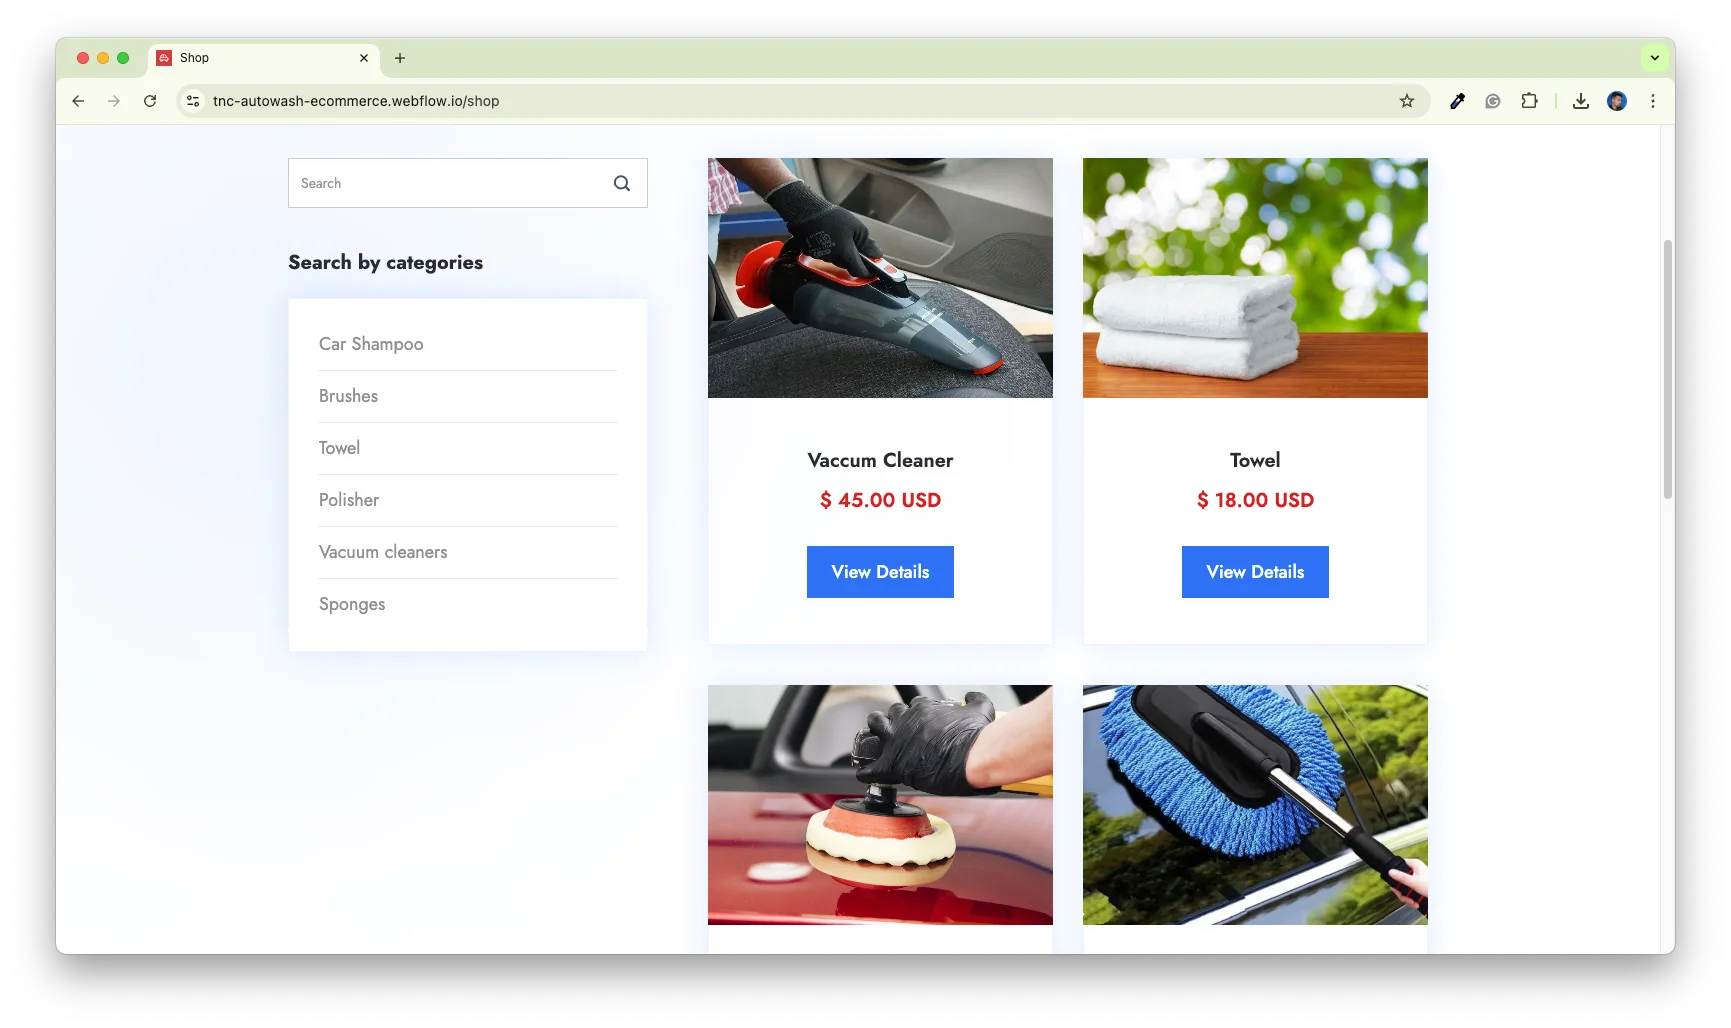This screenshot has width=1731, height=1028.
Task: Filter by Vacuum cleaners category
Action: pyautogui.click(x=383, y=552)
